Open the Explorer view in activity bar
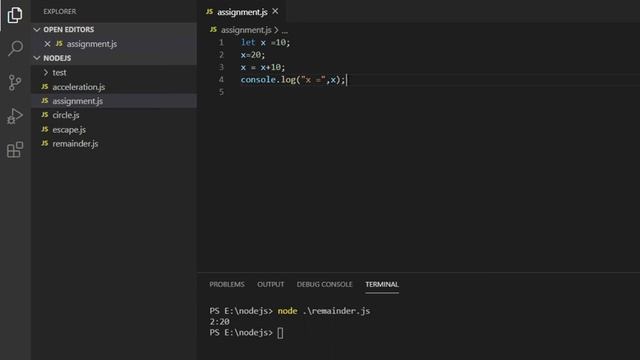This screenshot has width=640, height=360. point(15,15)
